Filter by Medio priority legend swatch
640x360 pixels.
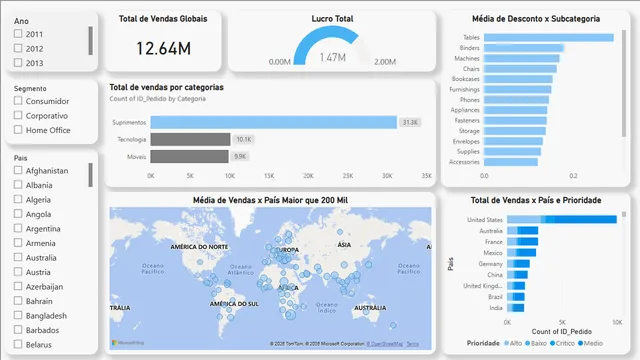580,343
